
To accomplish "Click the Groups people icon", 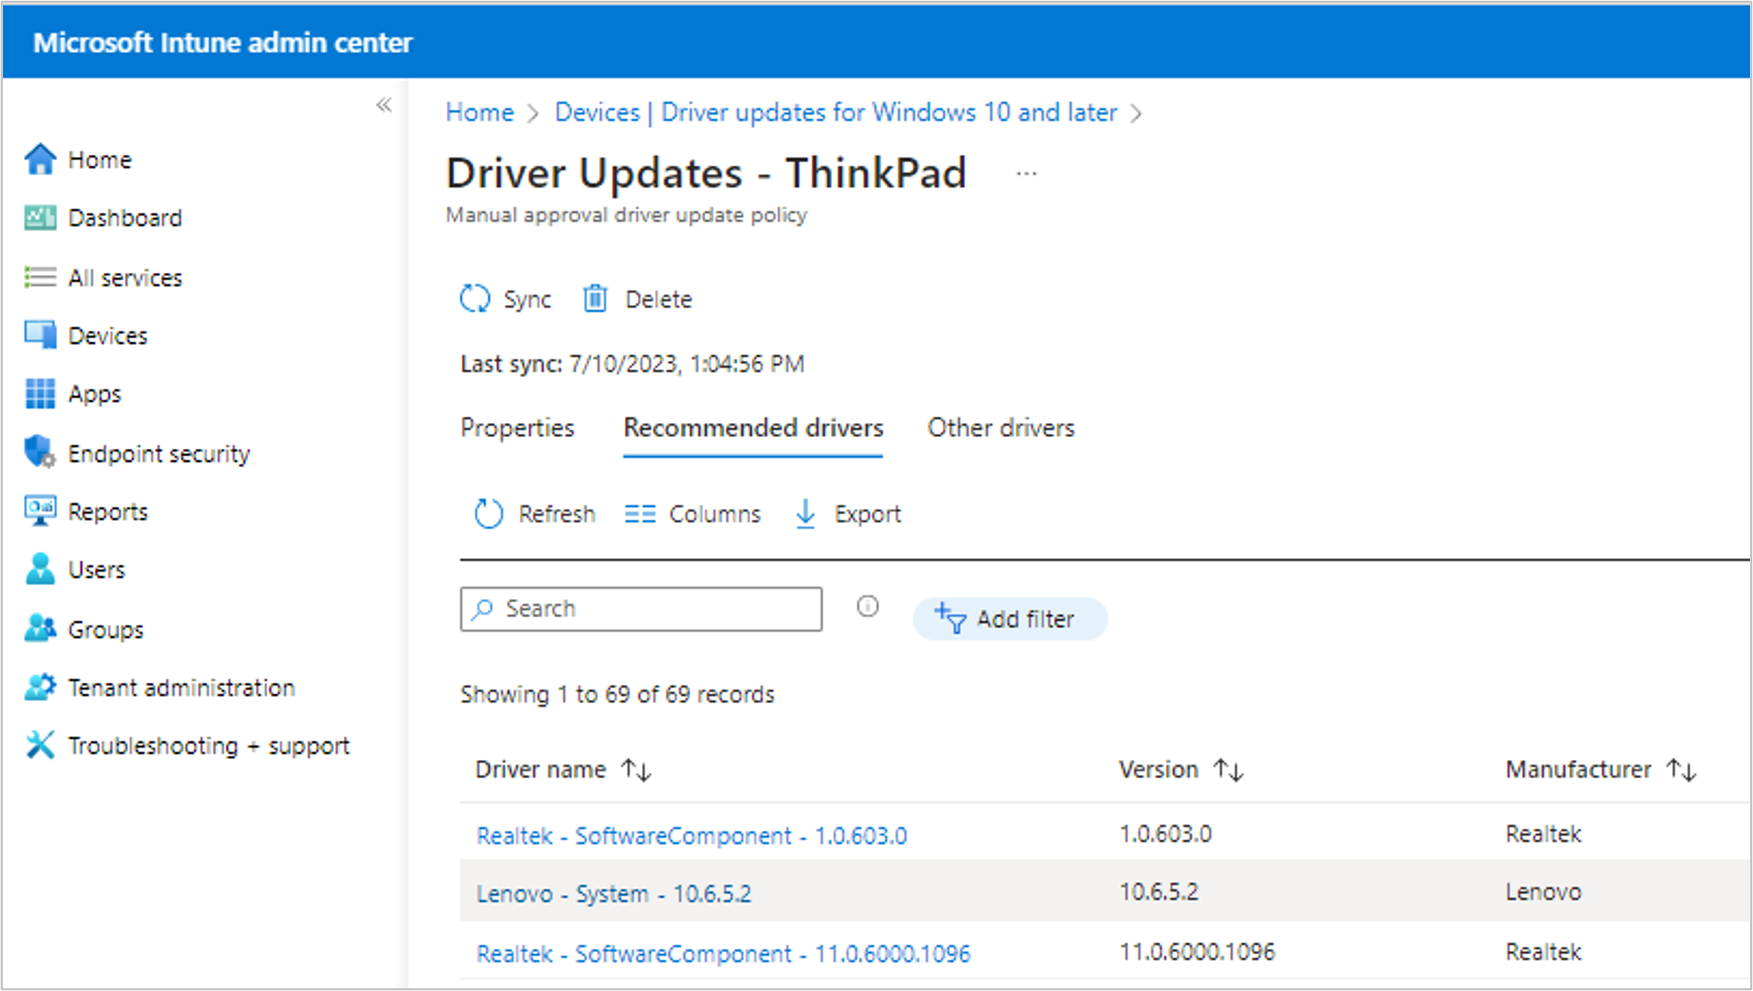I will point(40,629).
